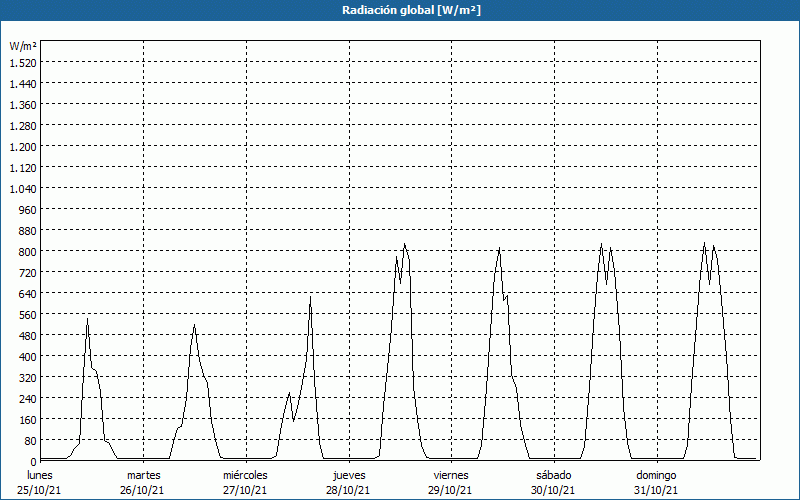
Task: Click Wednesday's radiation peak near 620 W/m²
Action: click(310, 297)
